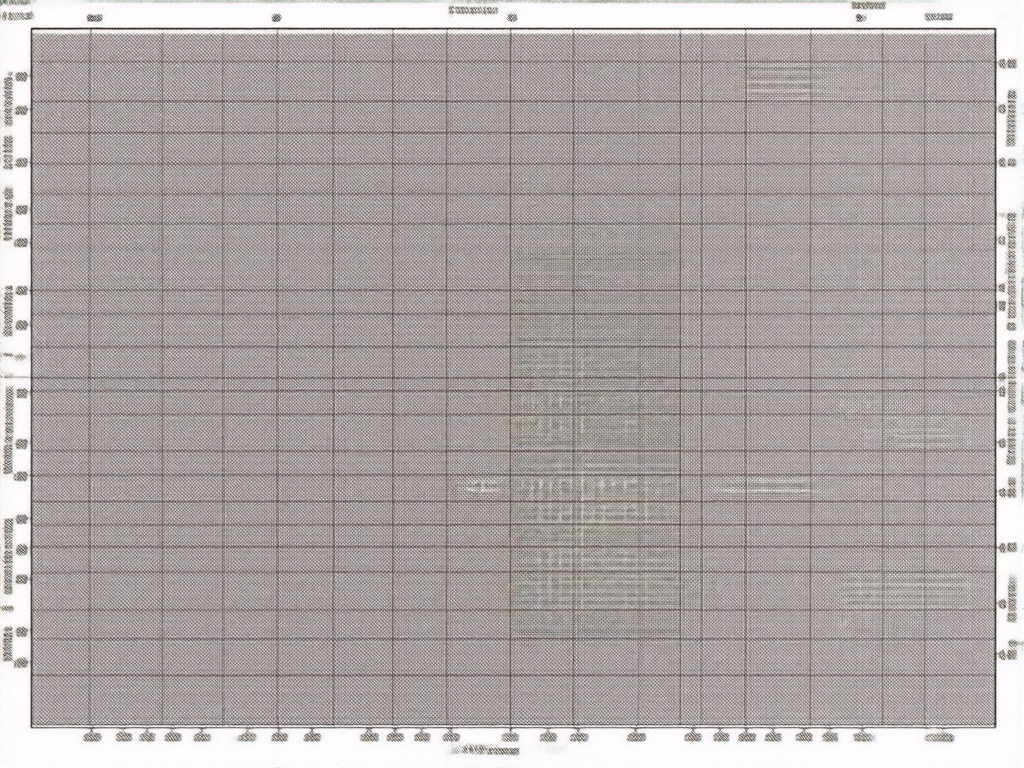Click the light streak band right of the central block
The height and width of the screenshot is (768, 1024).
tap(763, 489)
